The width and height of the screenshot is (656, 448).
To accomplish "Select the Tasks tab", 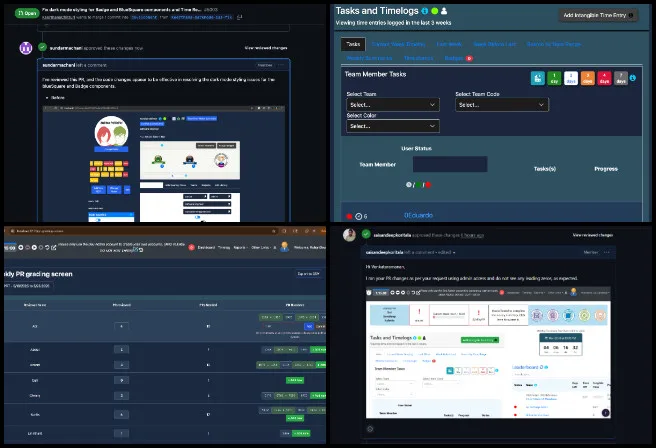I will click(353, 44).
